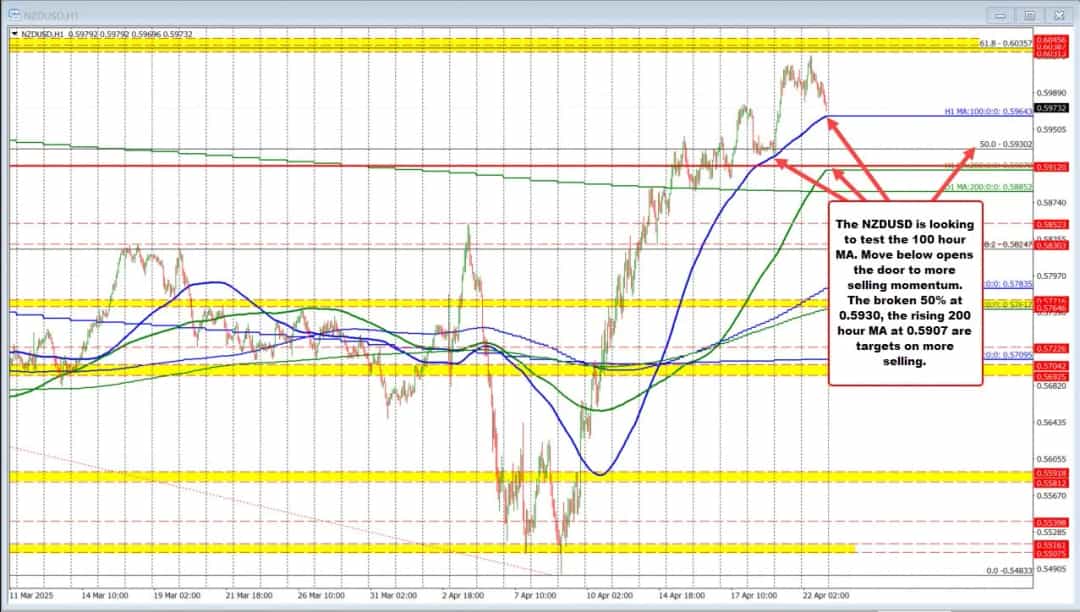The height and width of the screenshot is (612, 1080).
Task: Close the NZDUSD,H1 chart window
Action: (1058, 16)
